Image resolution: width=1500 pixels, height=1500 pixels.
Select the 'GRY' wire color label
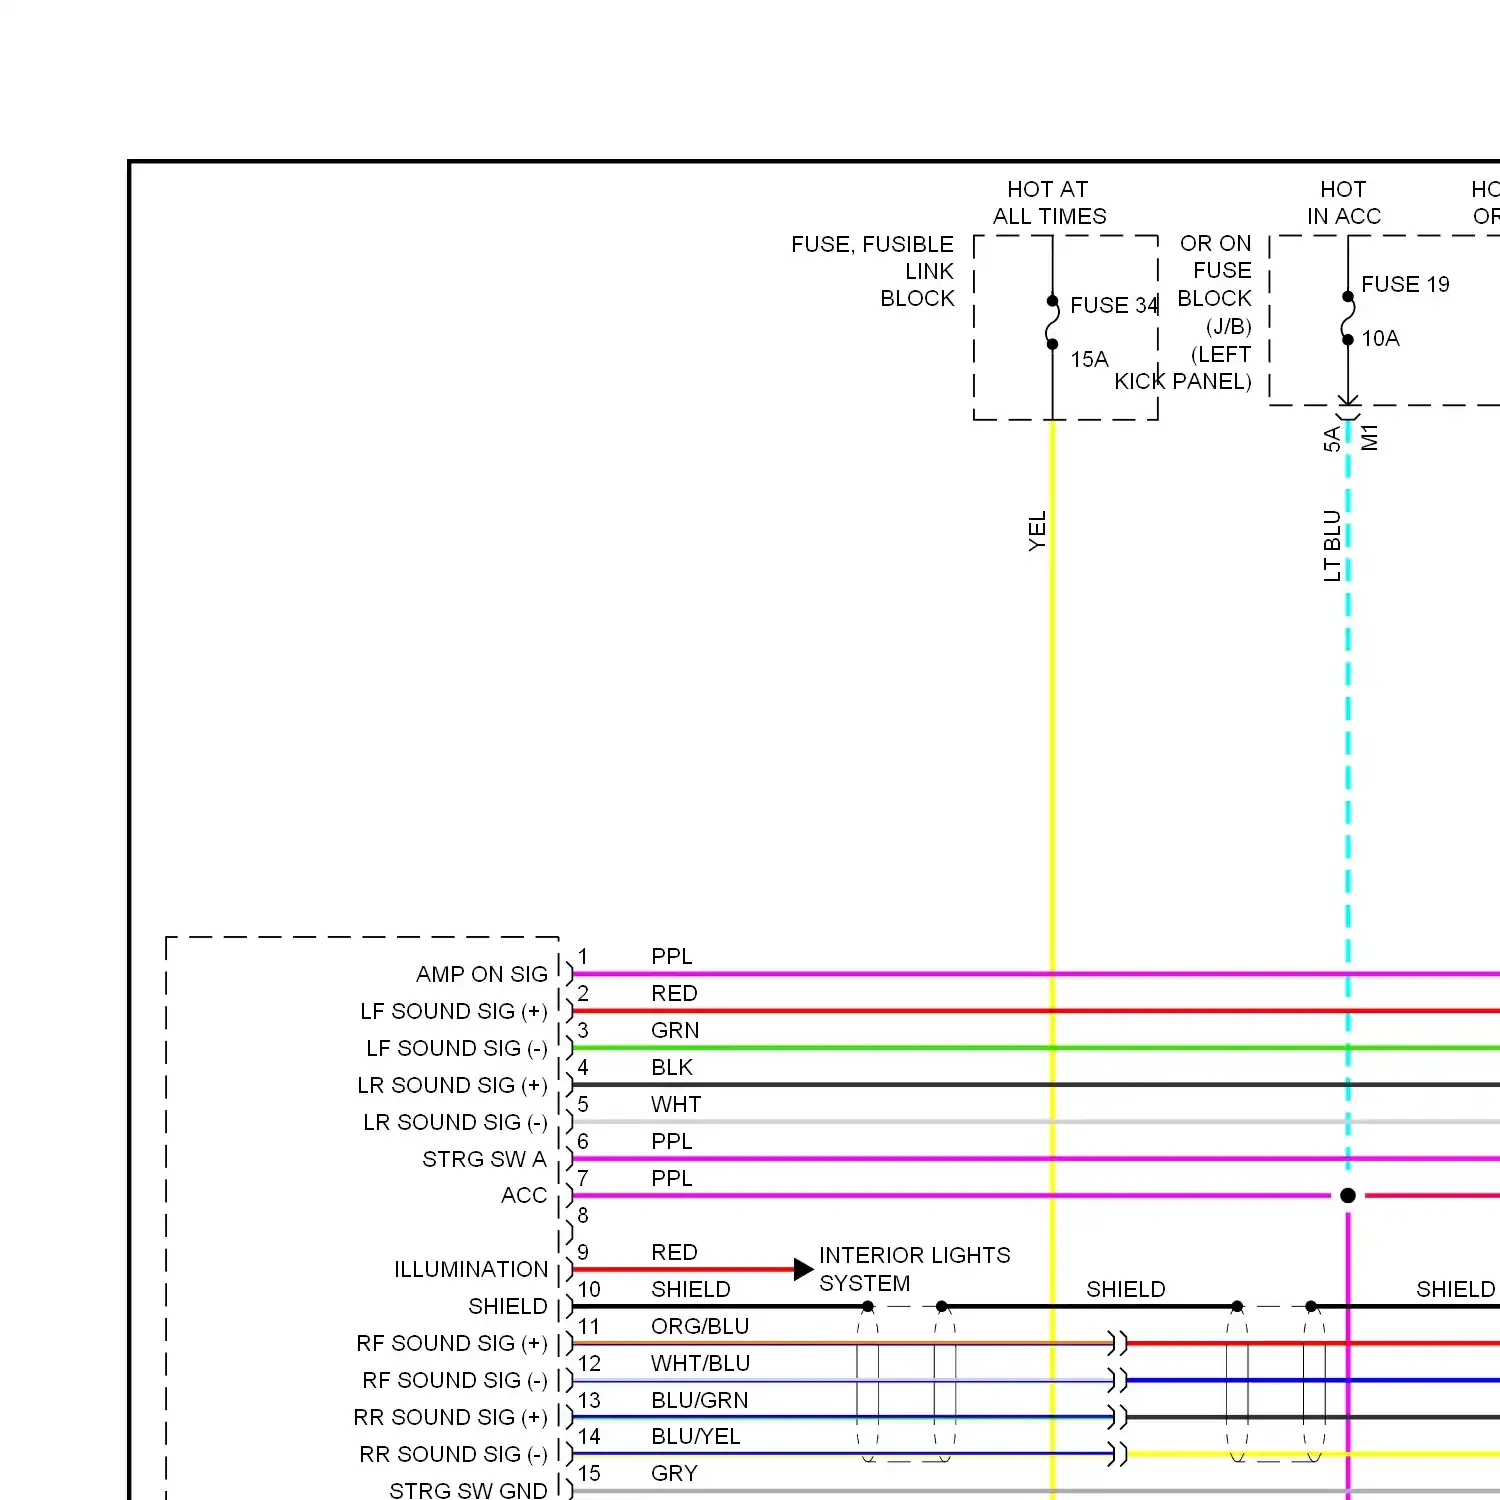point(674,1473)
